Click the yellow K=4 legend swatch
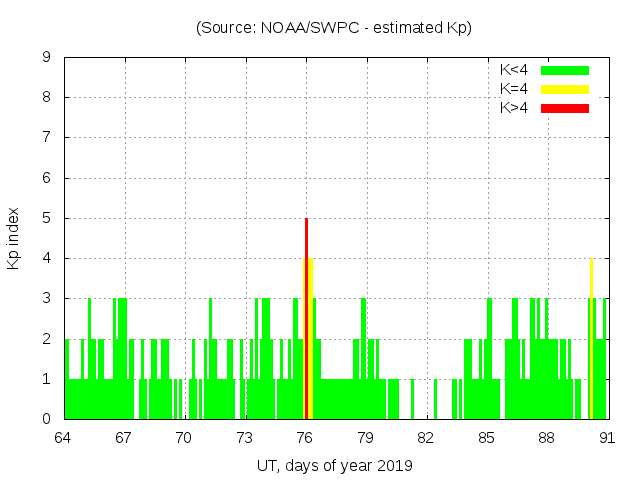 [x=565, y=89]
